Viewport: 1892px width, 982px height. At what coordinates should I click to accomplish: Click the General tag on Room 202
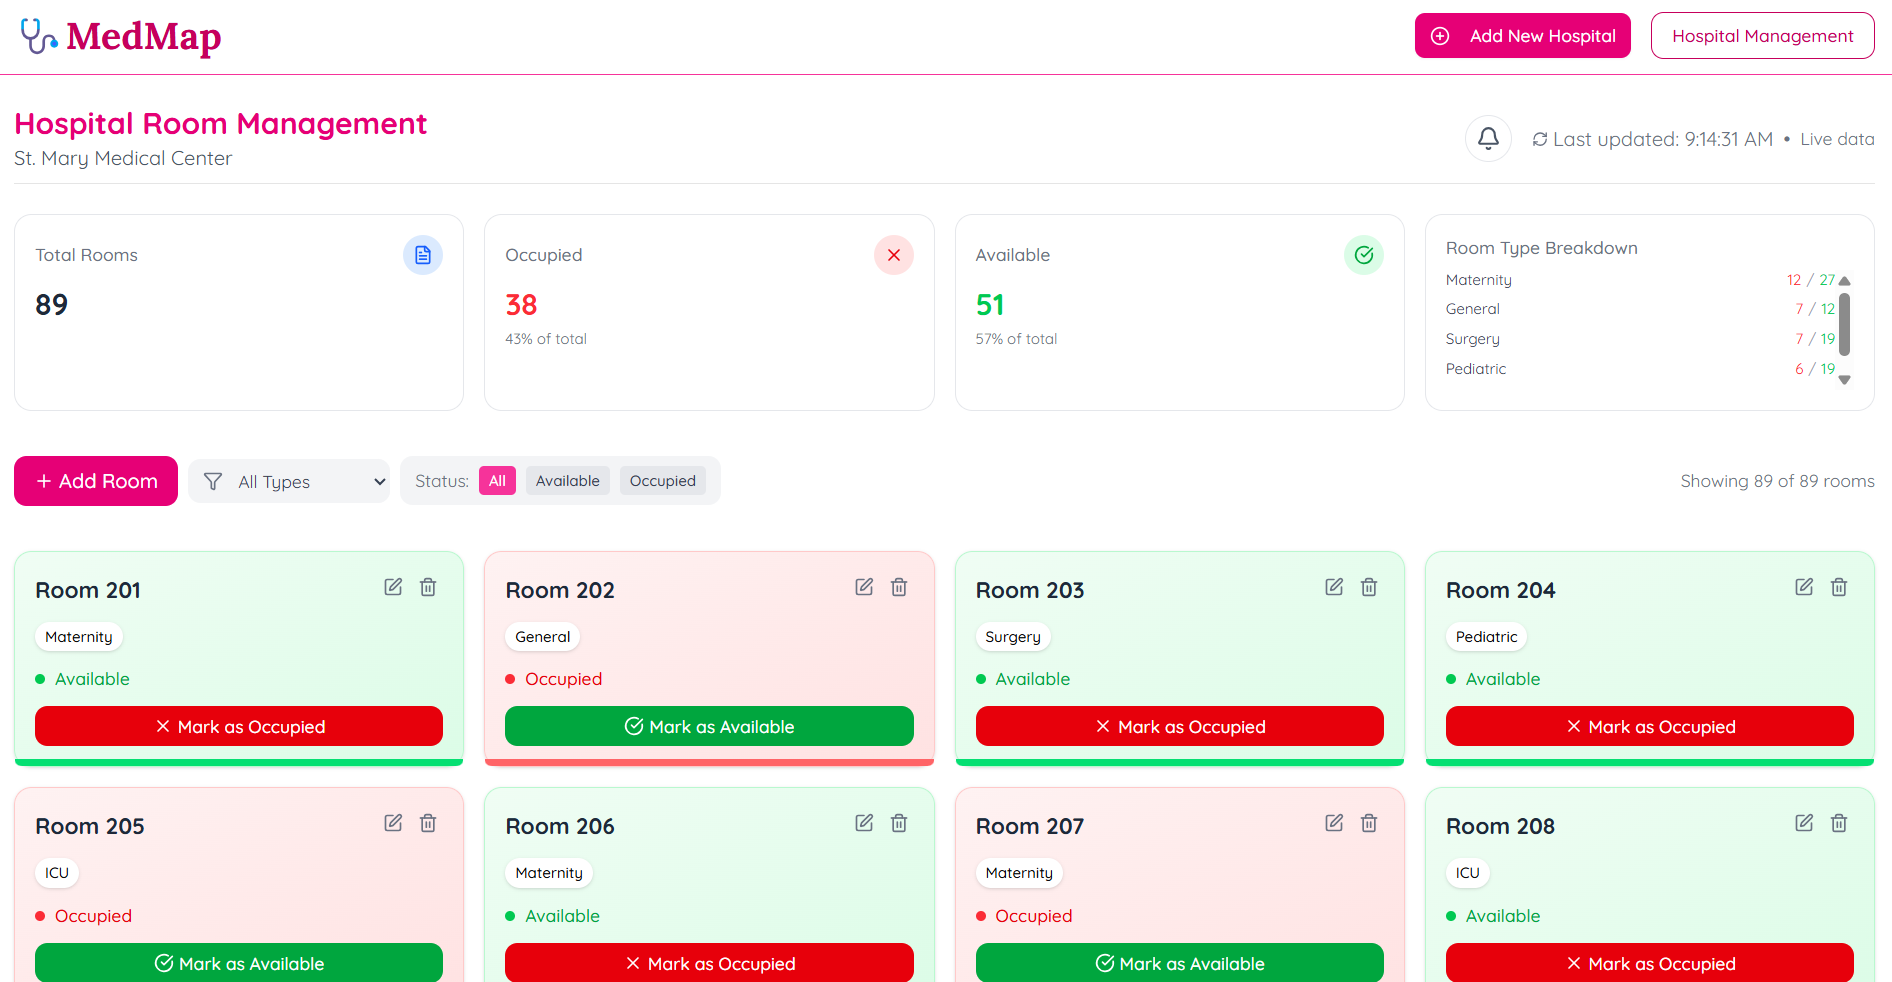543,637
